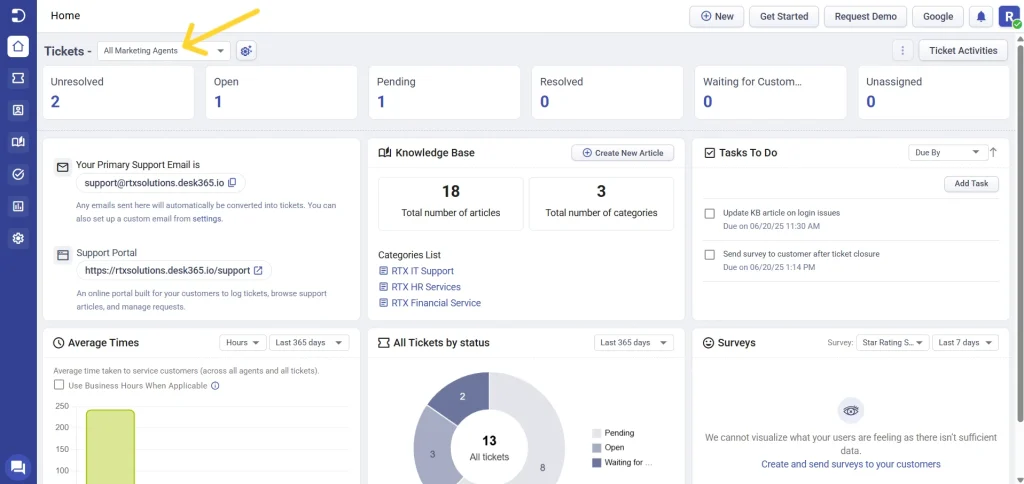This screenshot has height=484, width=1024.
Task: Click the Business Hours info icon
Action: click(x=215, y=385)
